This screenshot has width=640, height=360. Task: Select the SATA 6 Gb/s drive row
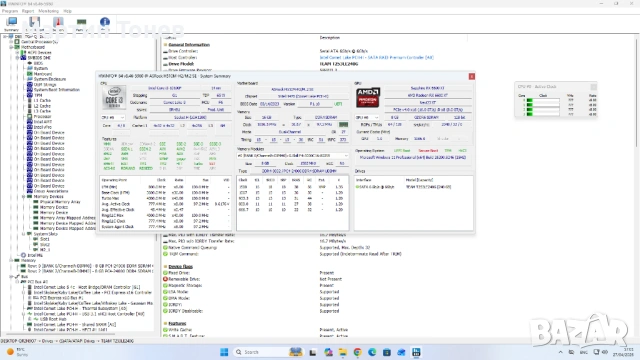pos(413,187)
